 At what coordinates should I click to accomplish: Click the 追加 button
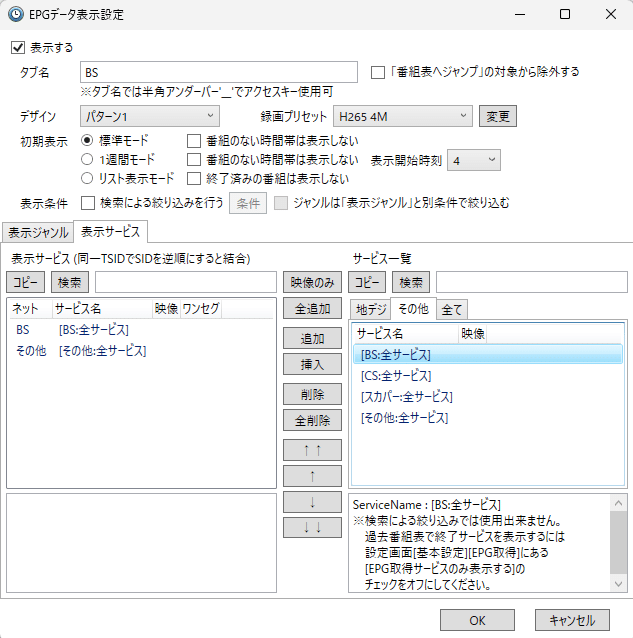click(x=312, y=338)
